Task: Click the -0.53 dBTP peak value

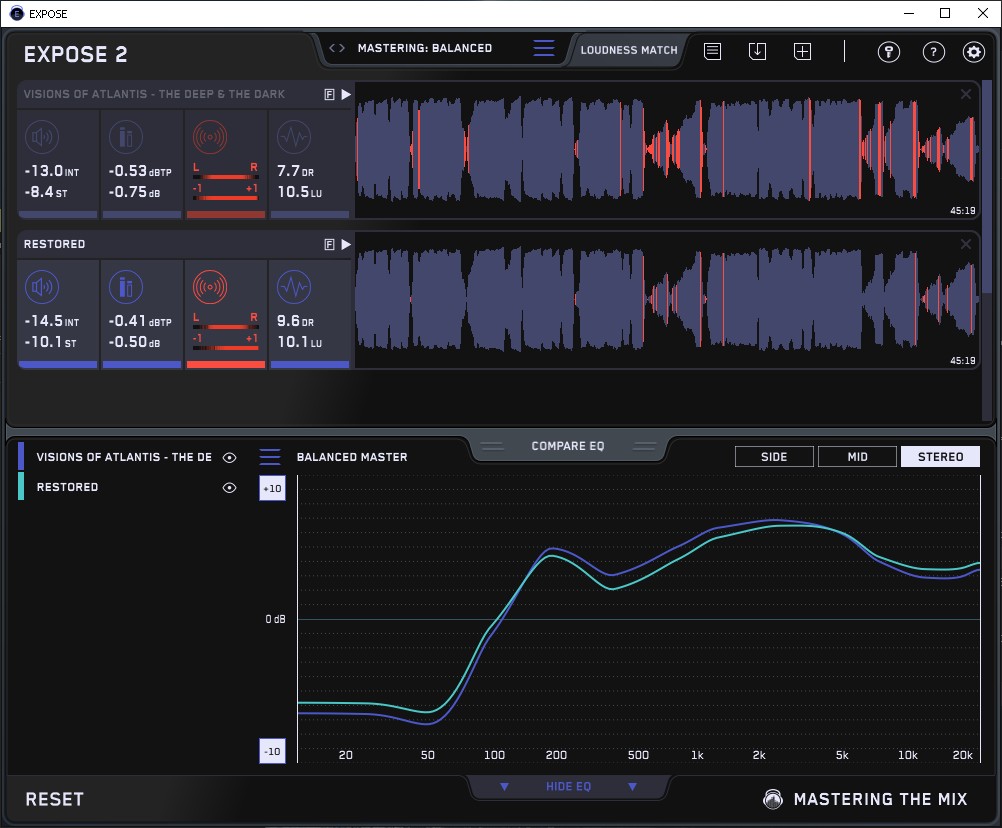Action: (x=140, y=171)
